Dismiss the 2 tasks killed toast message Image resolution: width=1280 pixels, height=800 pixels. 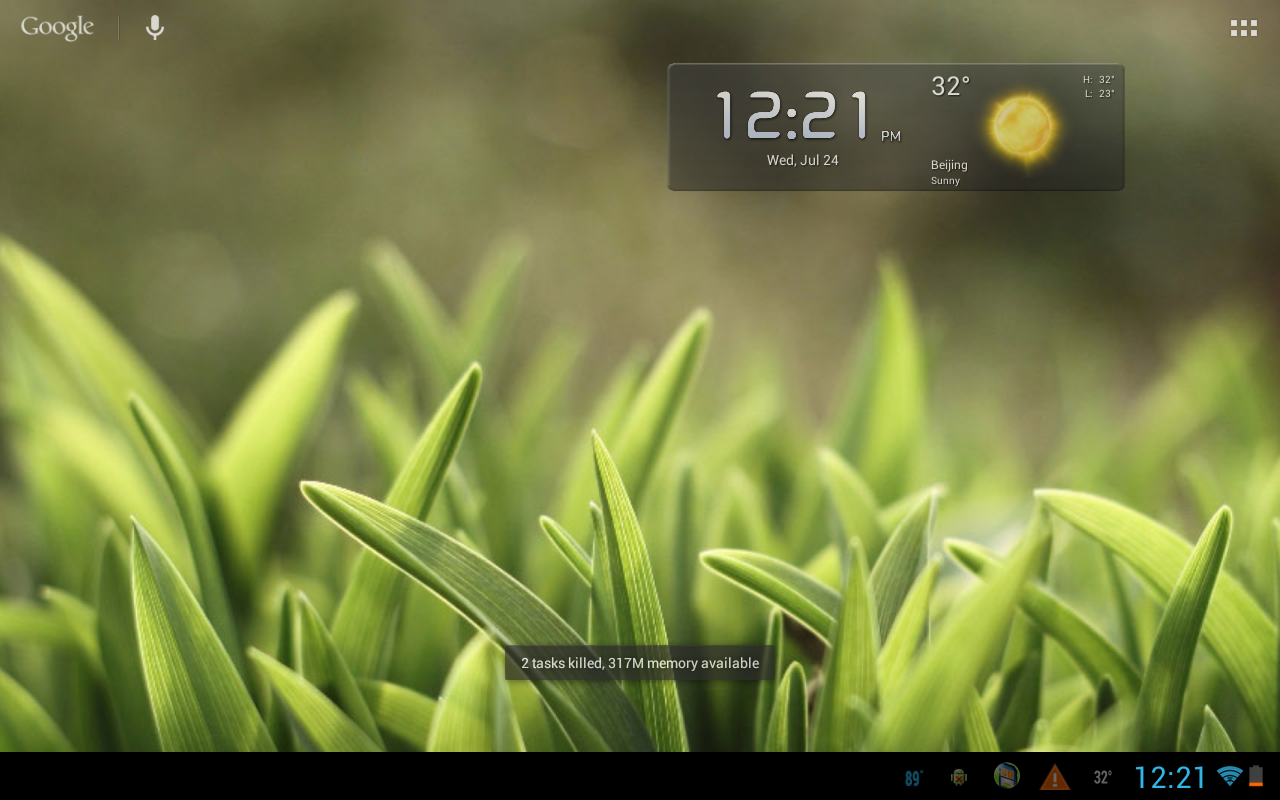point(638,662)
